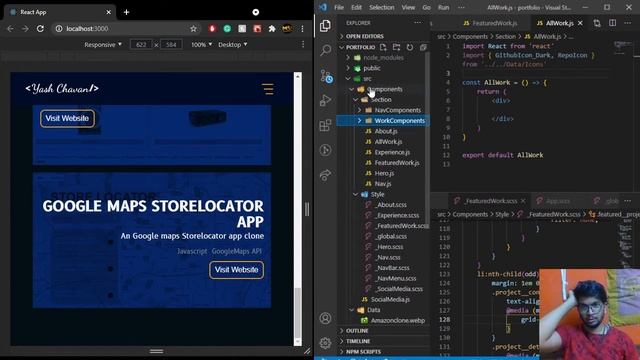Image resolution: width=640 pixels, height=360 pixels.
Task: Open the Source Control view
Action: tap(326, 76)
